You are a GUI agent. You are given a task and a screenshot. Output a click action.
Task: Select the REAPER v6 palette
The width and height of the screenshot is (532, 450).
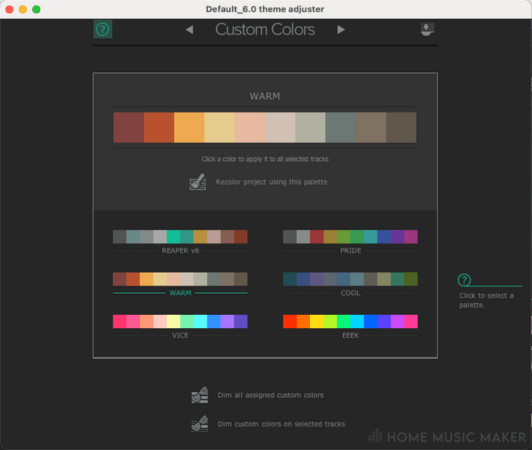click(180, 242)
